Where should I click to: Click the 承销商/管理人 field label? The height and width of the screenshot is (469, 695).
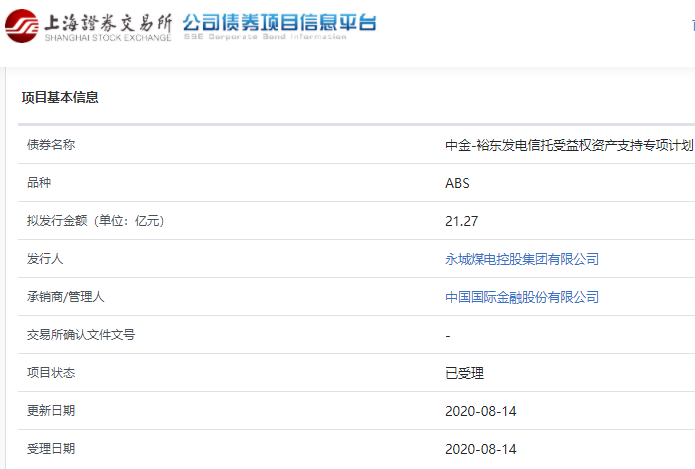click(x=66, y=297)
